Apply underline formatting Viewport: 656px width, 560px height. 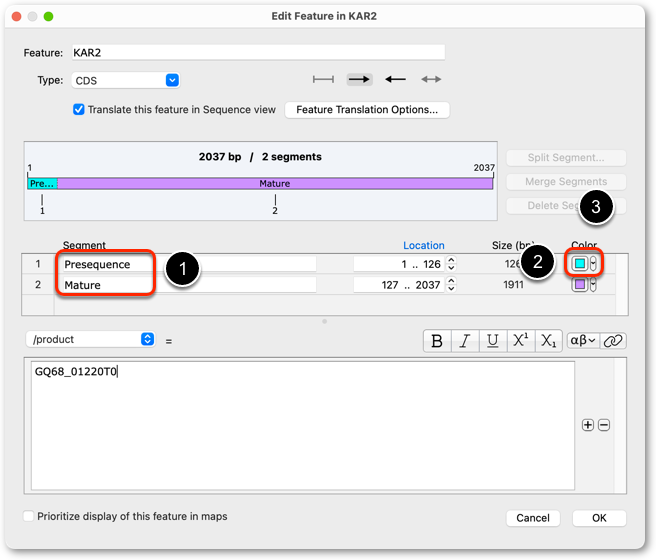[x=493, y=341]
